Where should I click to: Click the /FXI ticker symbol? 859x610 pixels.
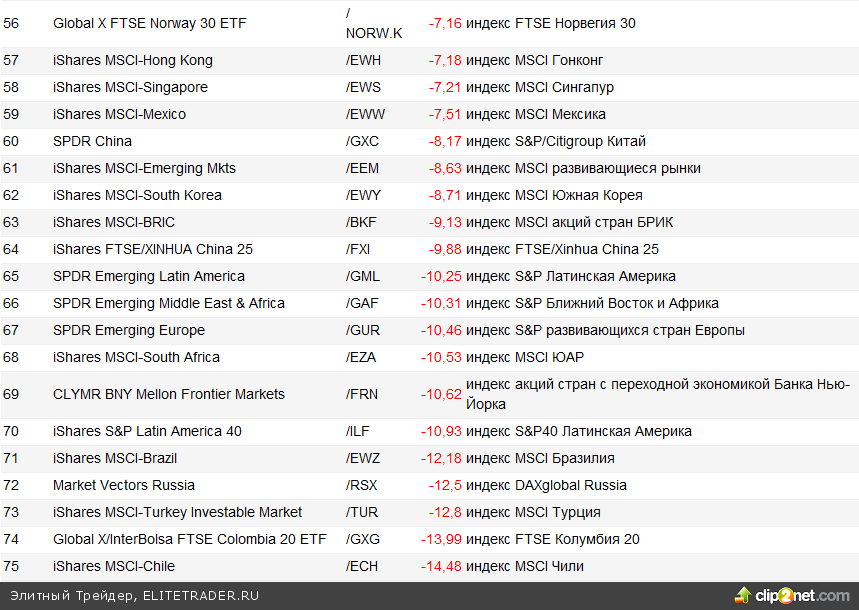[361, 249]
